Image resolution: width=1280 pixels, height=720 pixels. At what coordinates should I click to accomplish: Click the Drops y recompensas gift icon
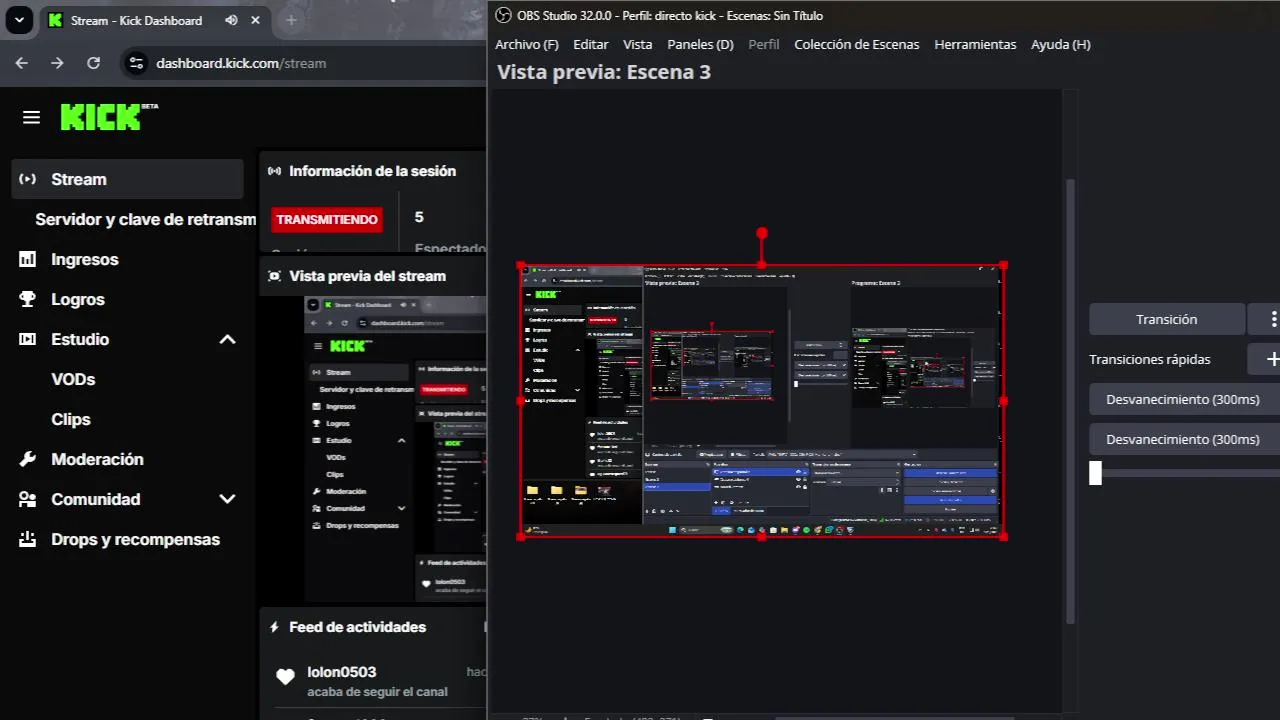point(28,539)
